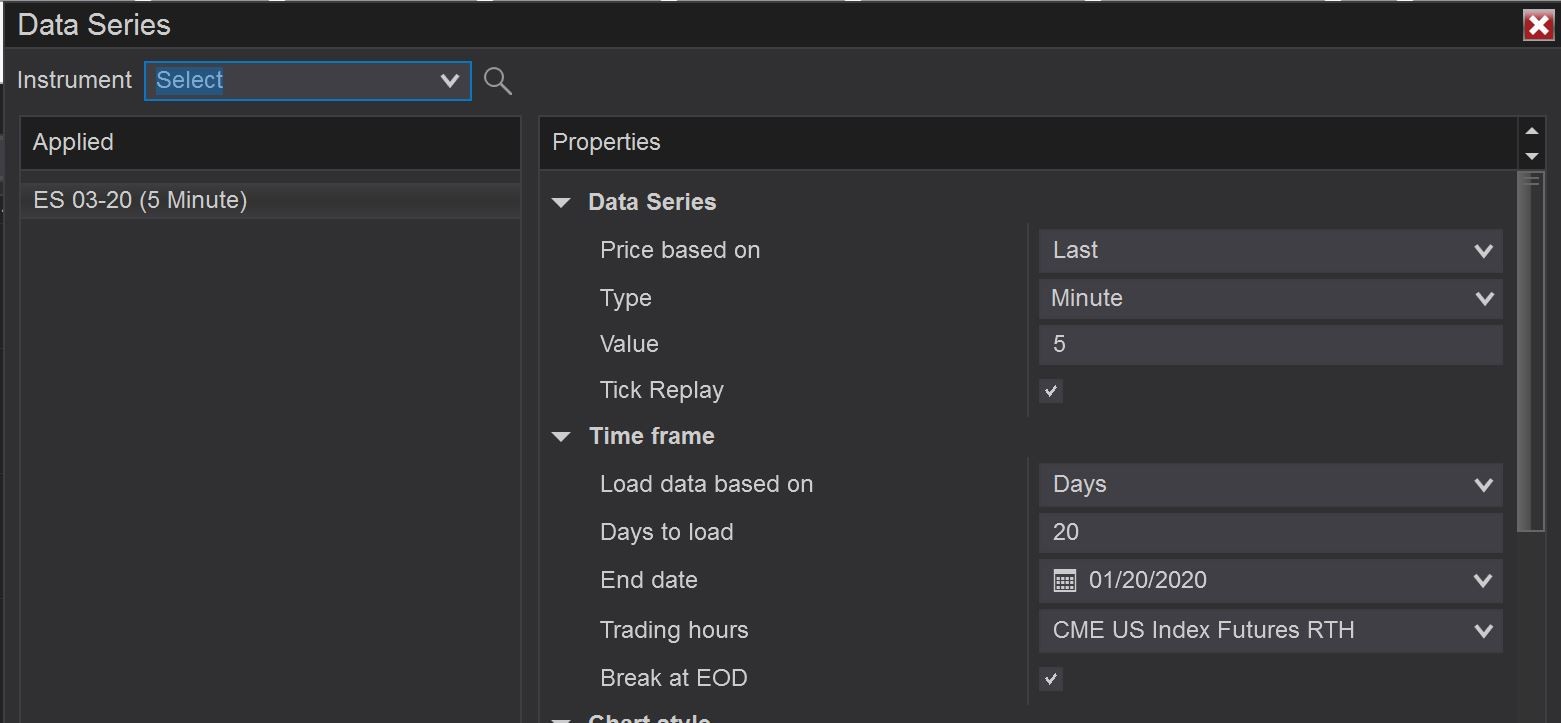Collapse the Time frame section

pyautogui.click(x=562, y=437)
